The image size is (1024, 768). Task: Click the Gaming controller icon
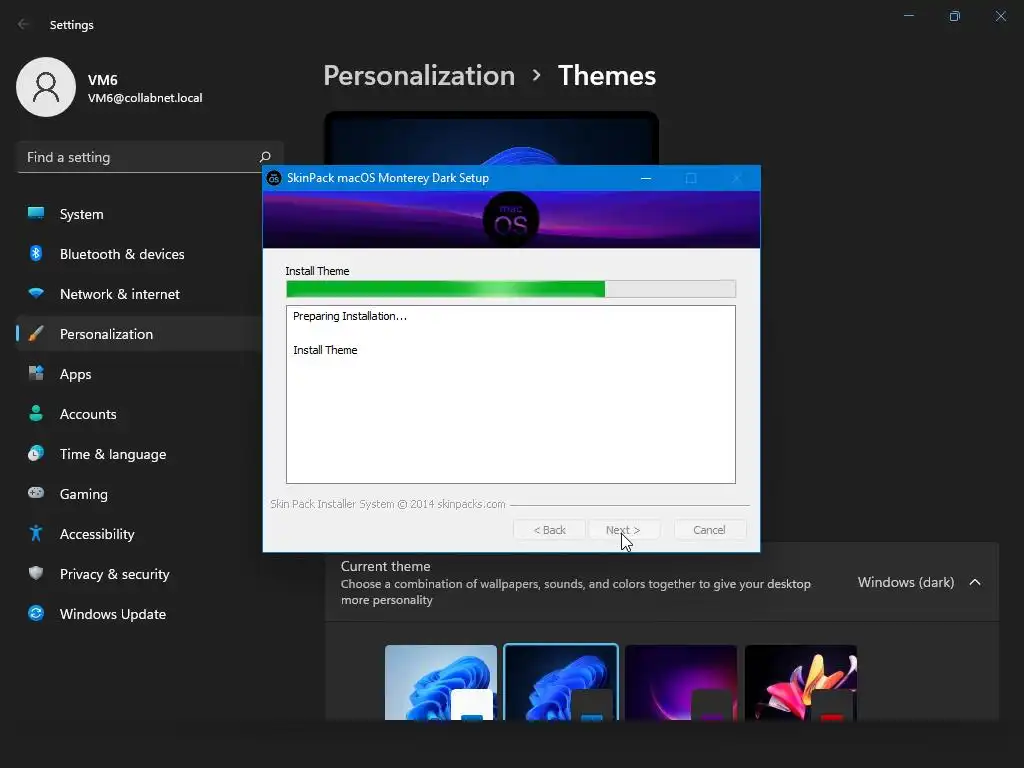point(36,493)
